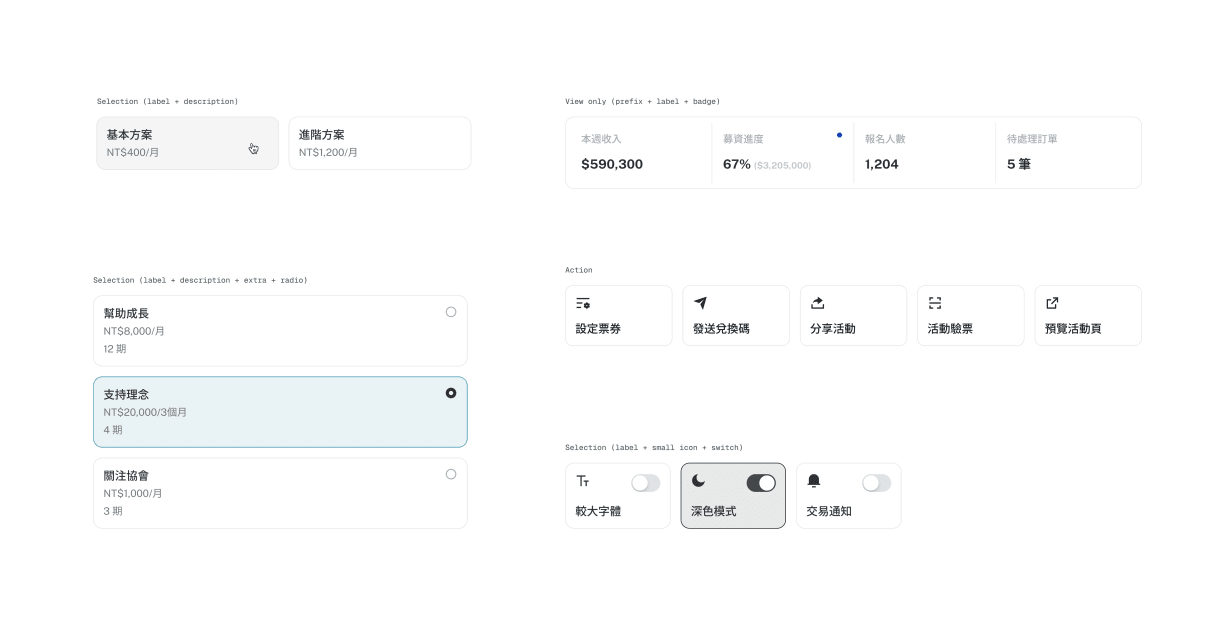
Task: Select the 支持理念 radio button
Action: click(451, 393)
